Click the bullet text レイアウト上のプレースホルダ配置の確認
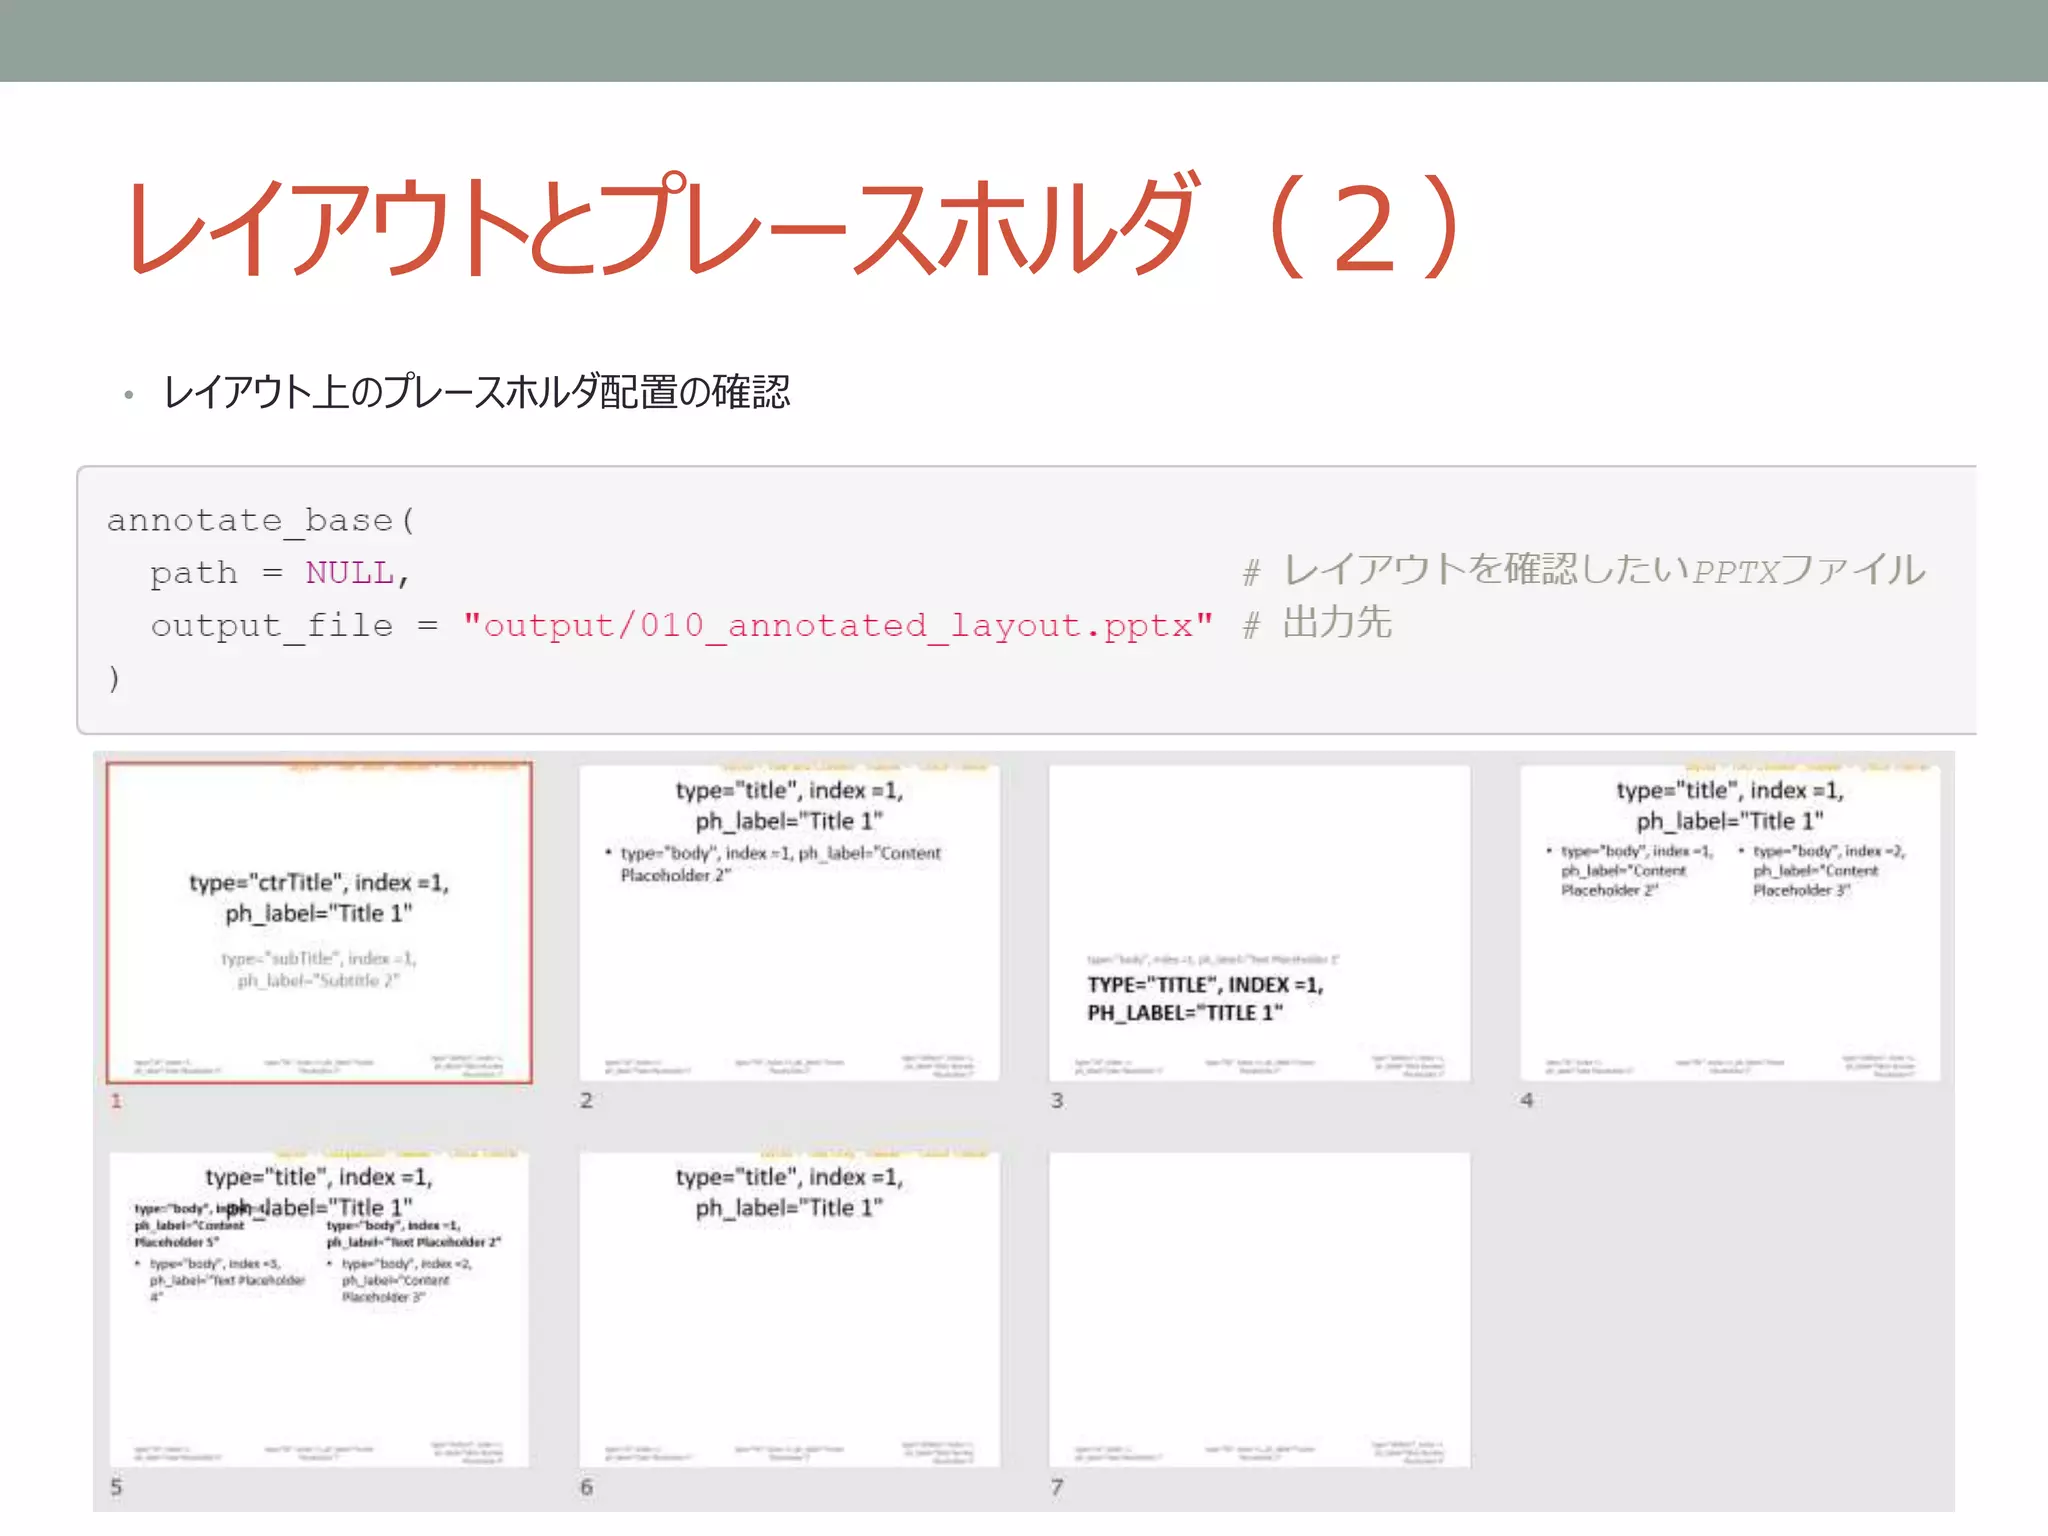This screenshot has width=2048, height=1536. click(x=476, y=392)
